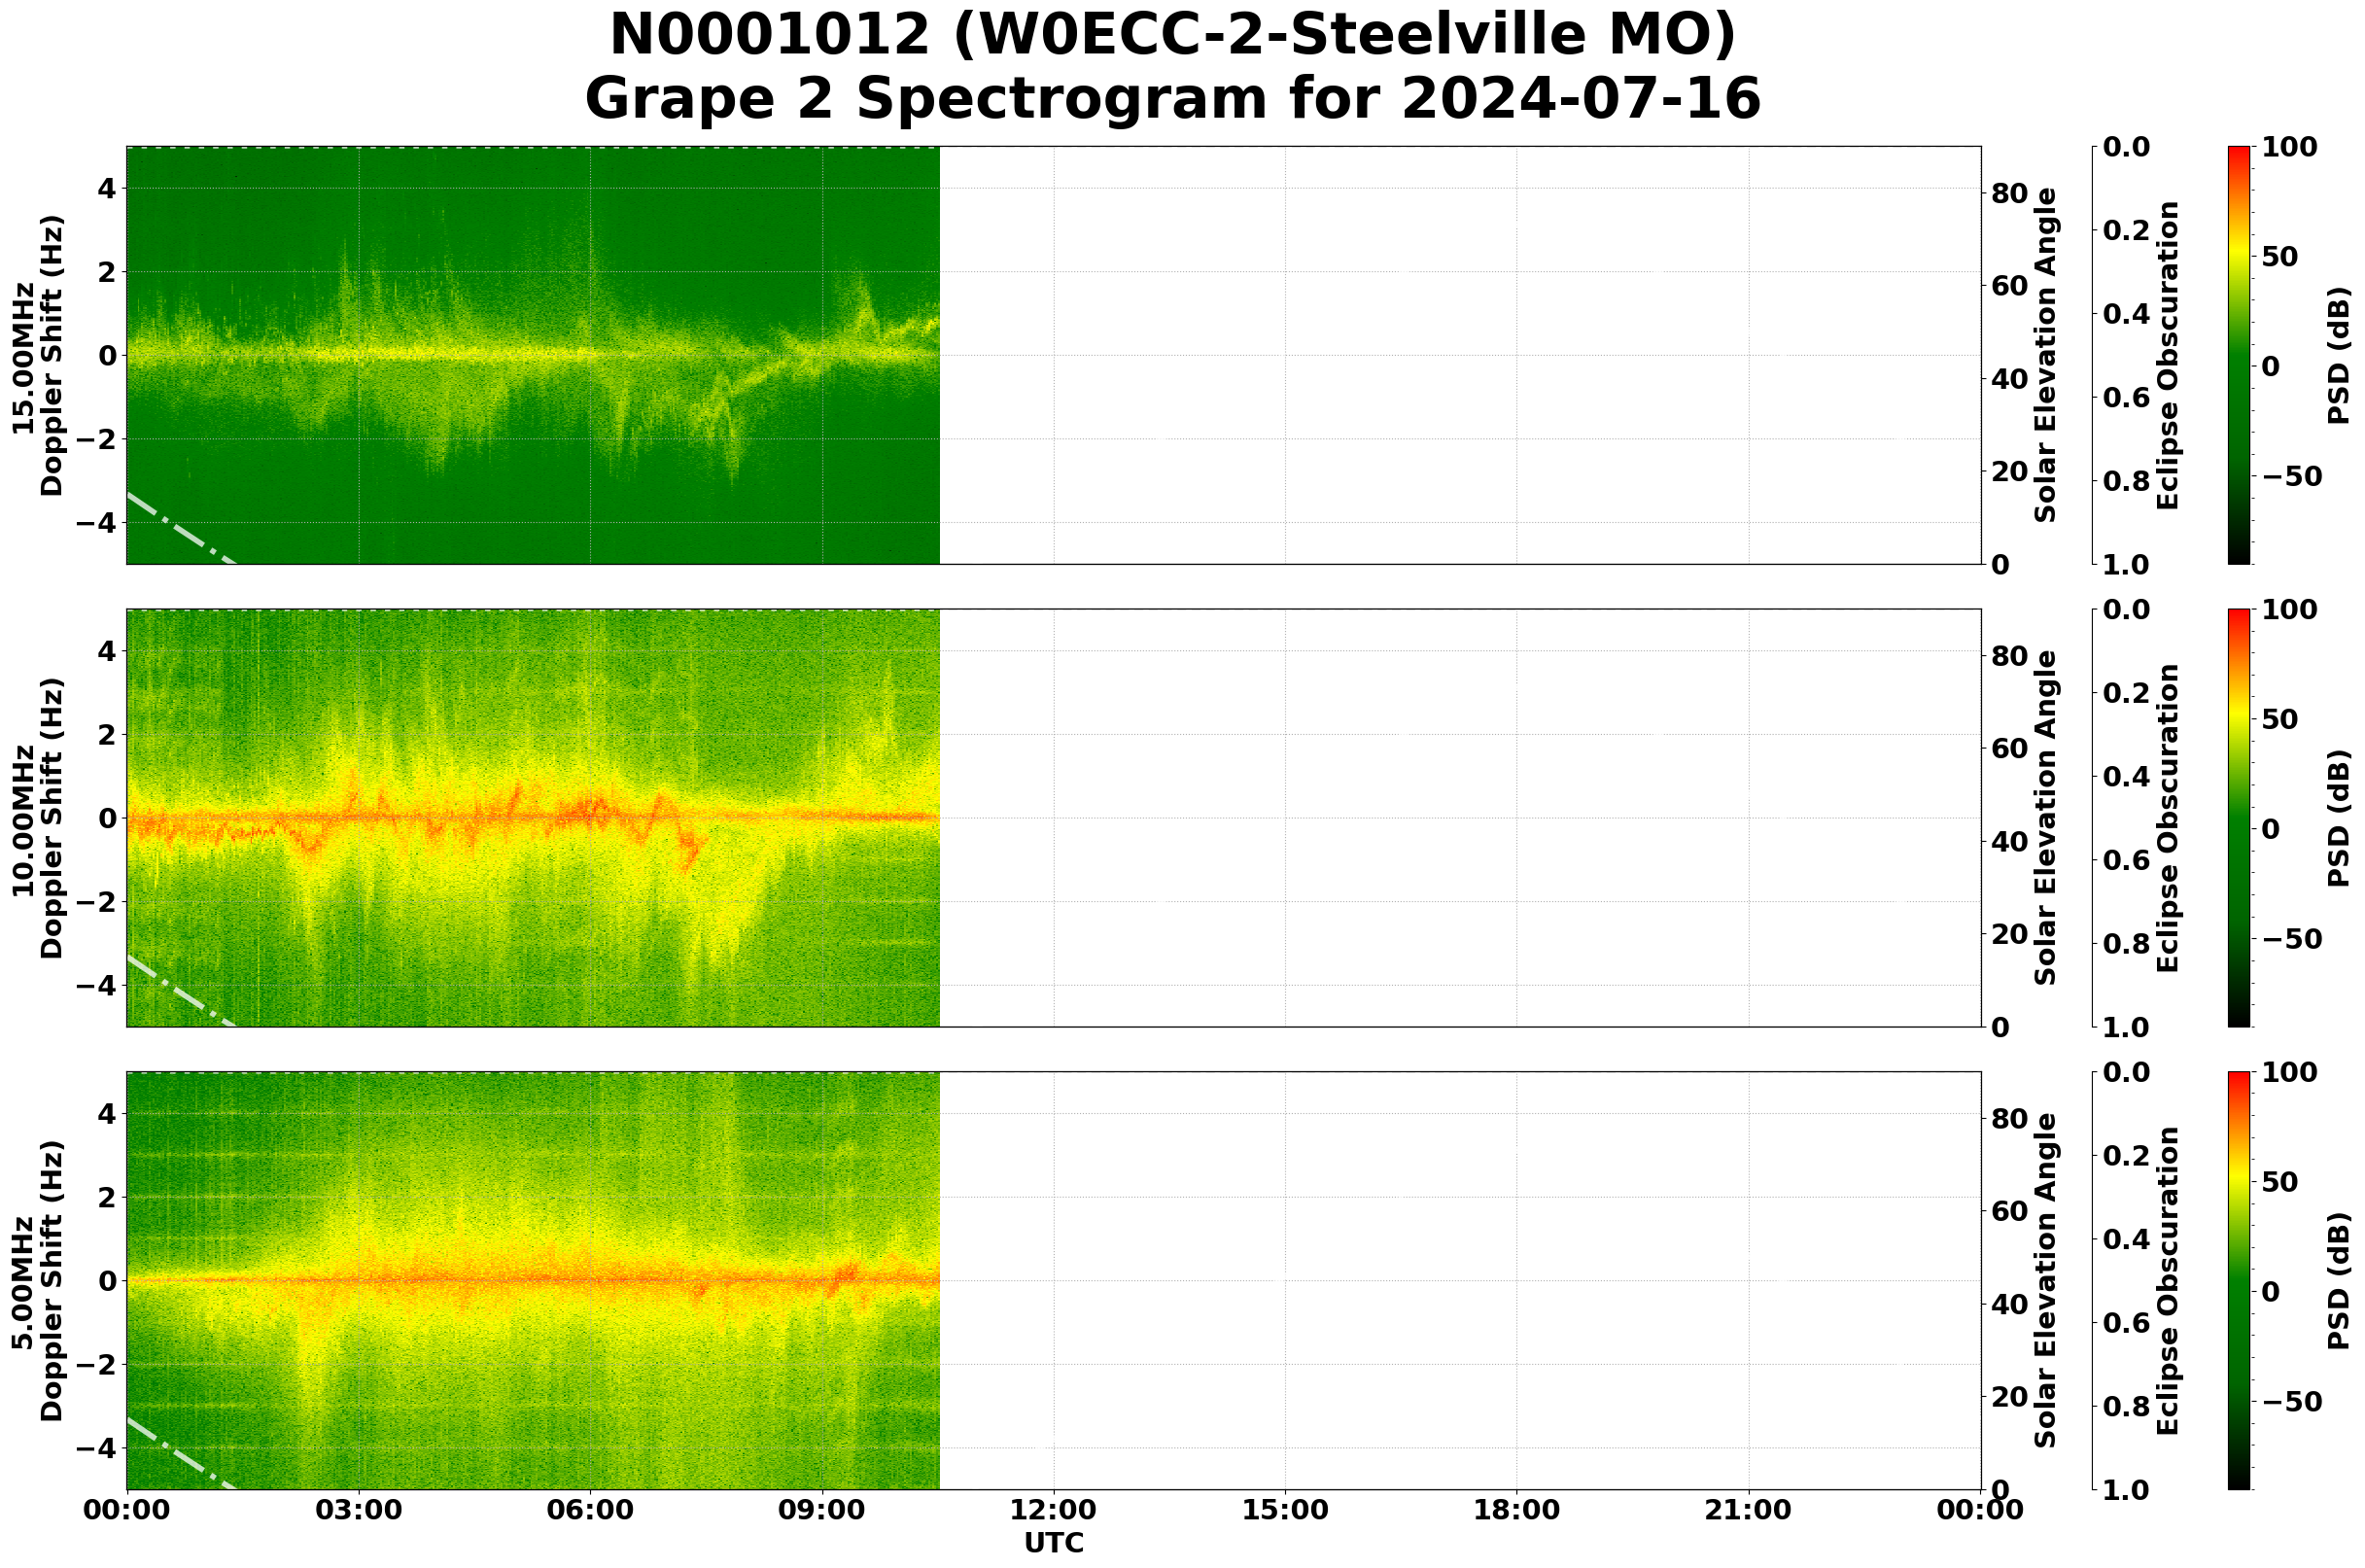Click the 15.00MHz Doppler Shift axis label
Viewport: 2365px width, 1568px height.
[x=37, y=355]
